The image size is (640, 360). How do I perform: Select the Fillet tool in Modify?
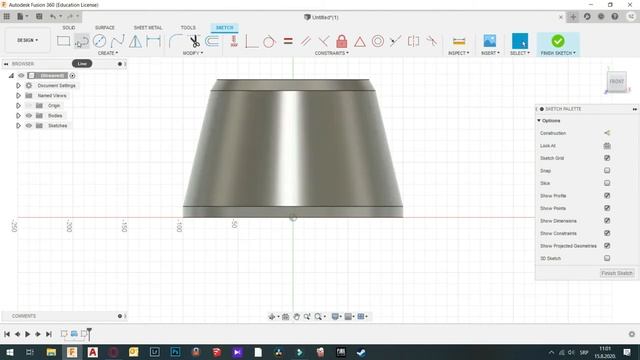click(176, 41)
